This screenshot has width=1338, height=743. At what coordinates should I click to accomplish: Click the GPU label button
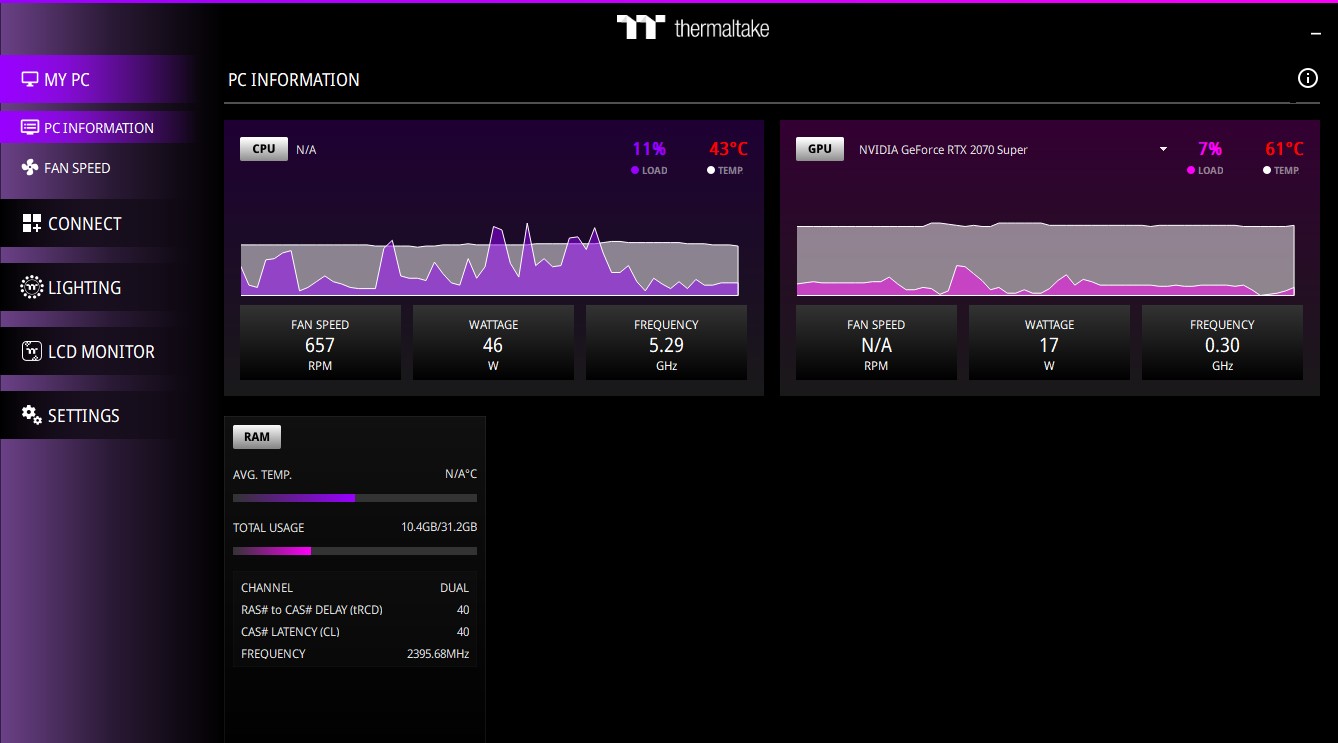pos(819,149)
